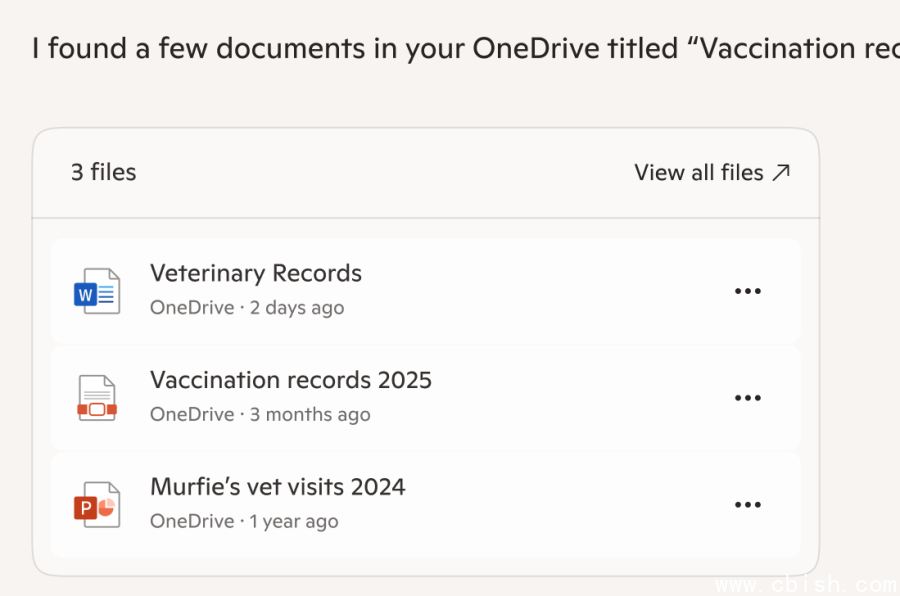Click the 'OneDrive · 2 days ago' subtitle
Image resolution: width=900 pixels, height=596 pixels.
pyautogui.click(x=247, y=308)
